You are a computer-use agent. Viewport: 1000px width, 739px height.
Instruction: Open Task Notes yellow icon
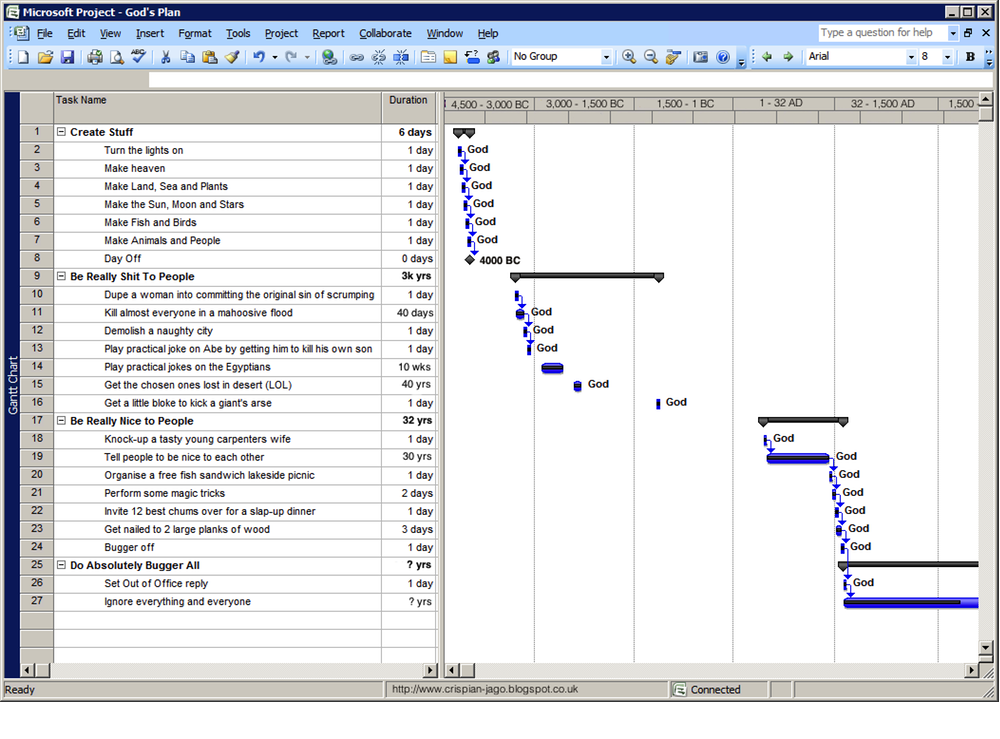coord(450,57)
